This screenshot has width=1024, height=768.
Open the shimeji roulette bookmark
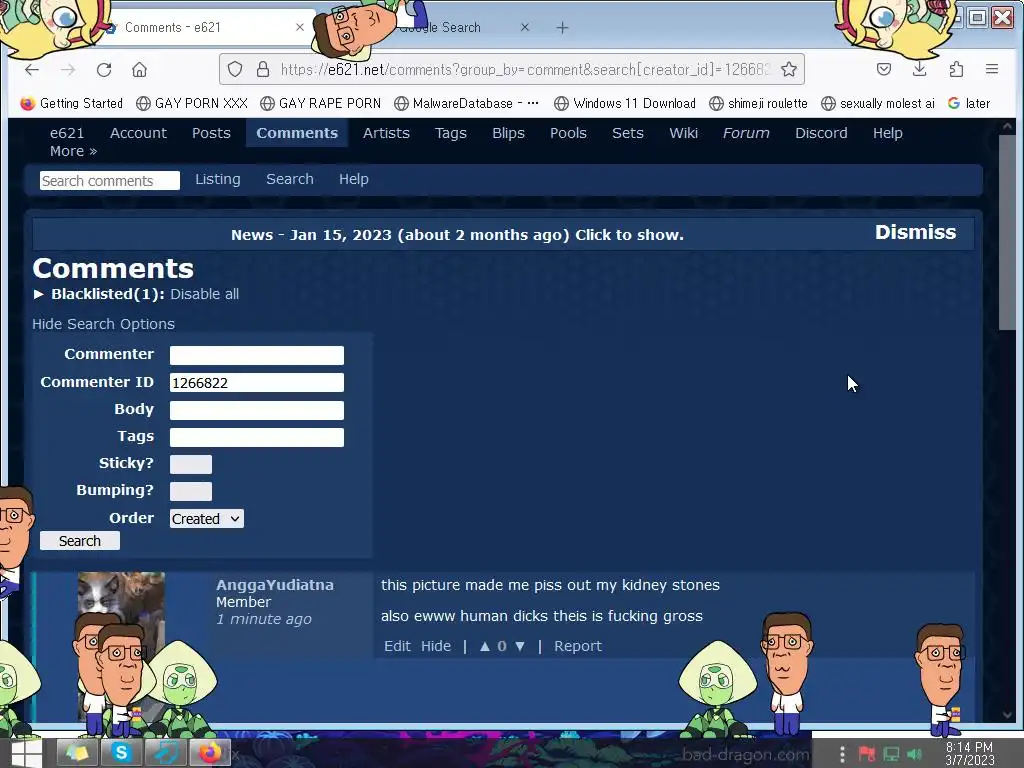(759, 103)
